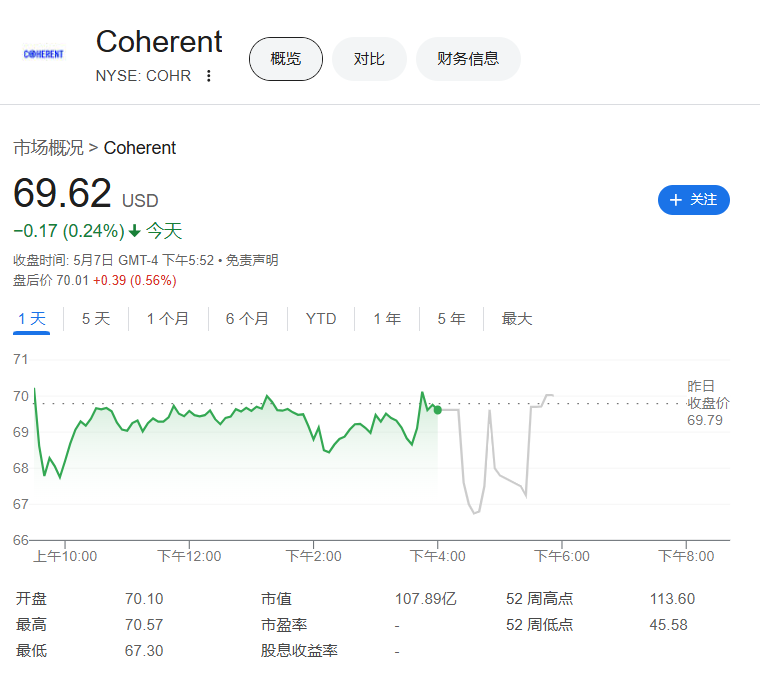Click the 收盘时间 5月7日 timestamp

coord(113,260)
